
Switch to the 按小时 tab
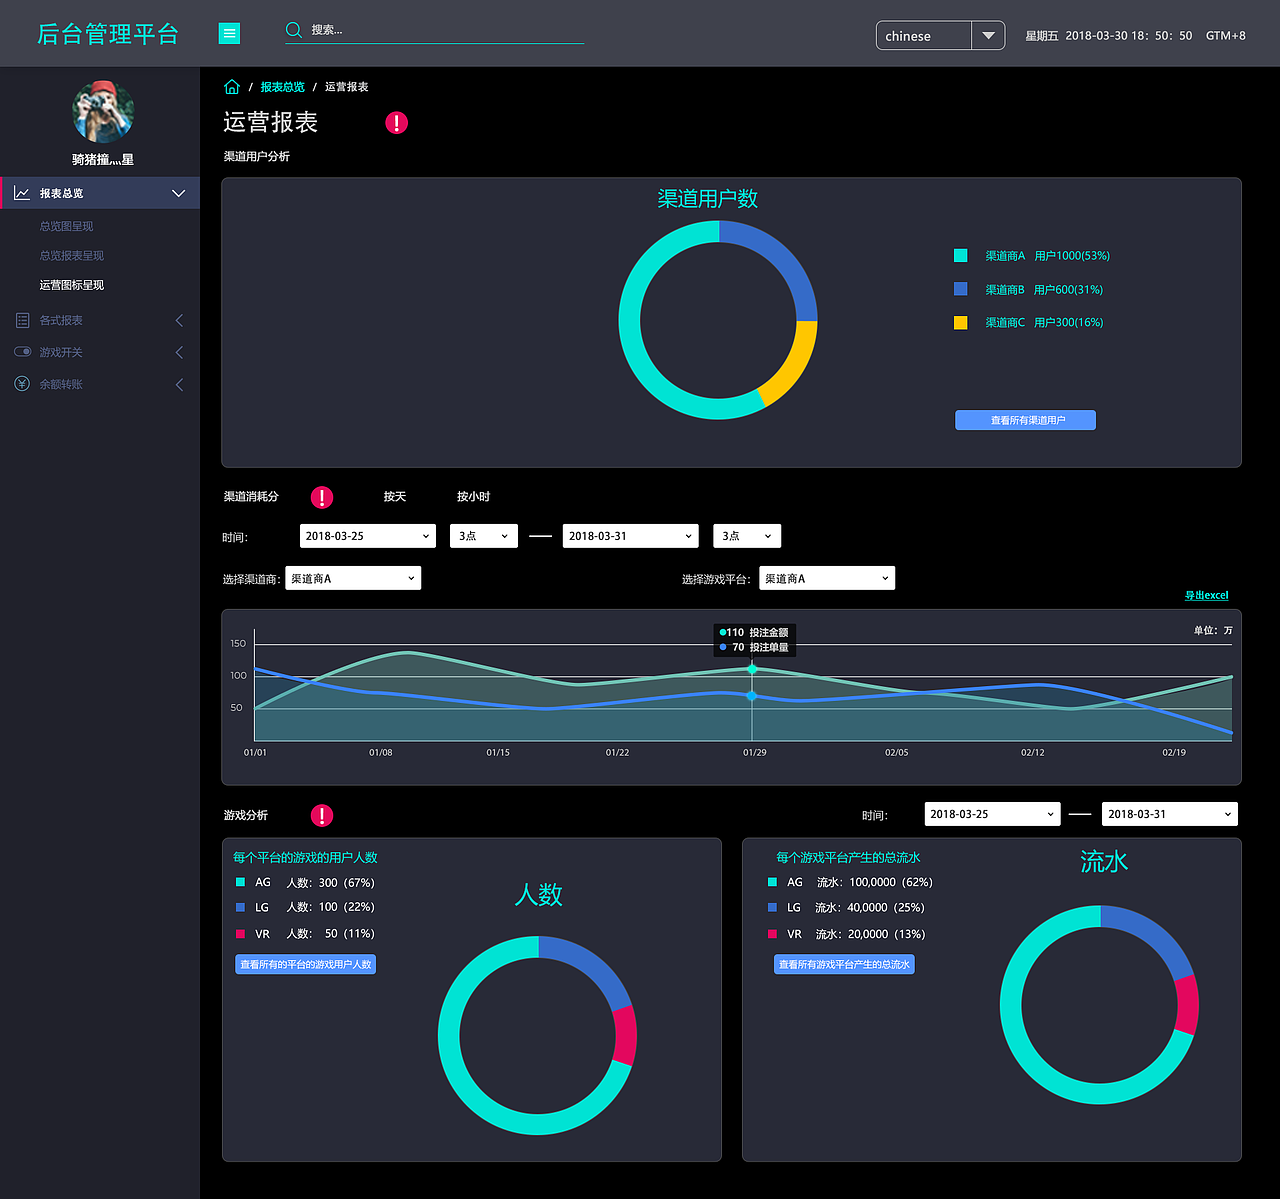[473, 496]
